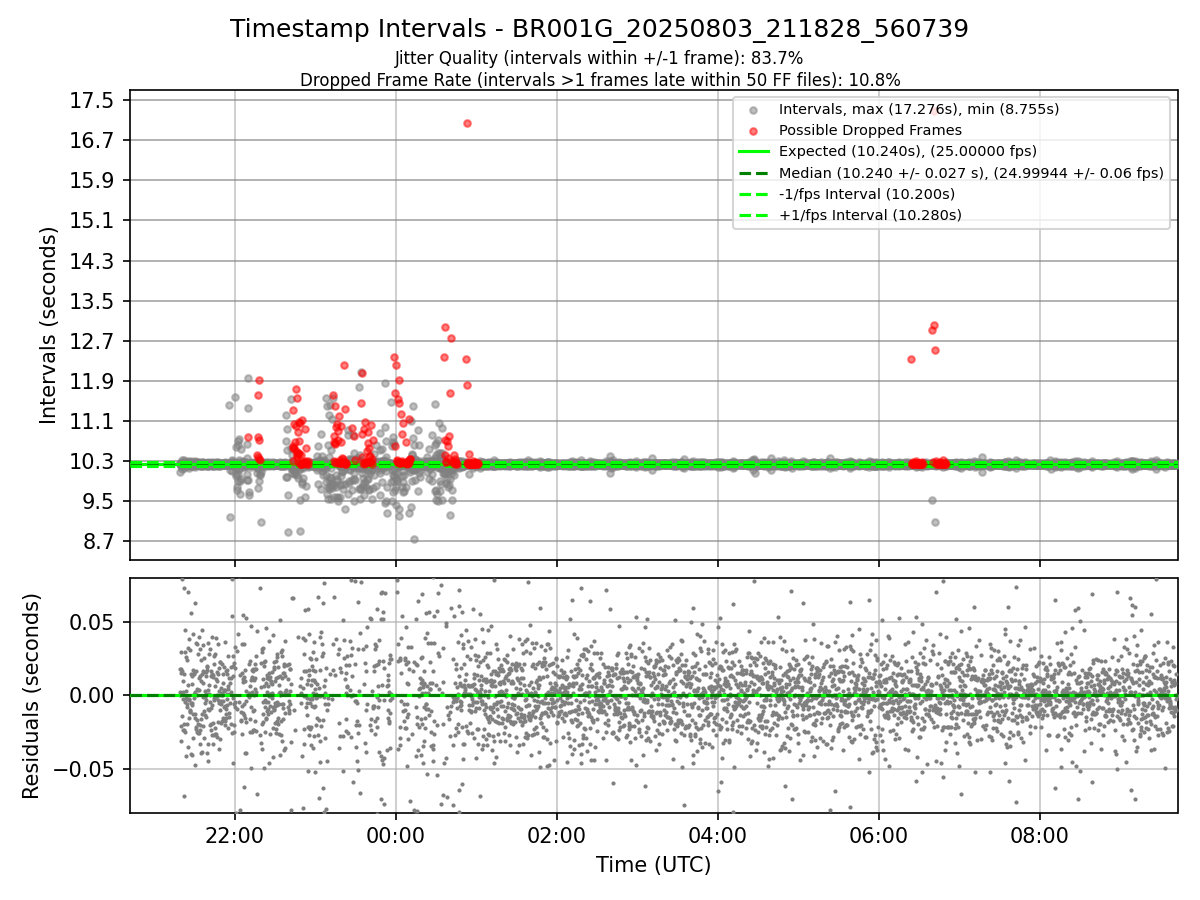This screenshot has width=1200, height=900.
Task: Click the 15.9 y-axis tick label
Action: tap(94, 180)
